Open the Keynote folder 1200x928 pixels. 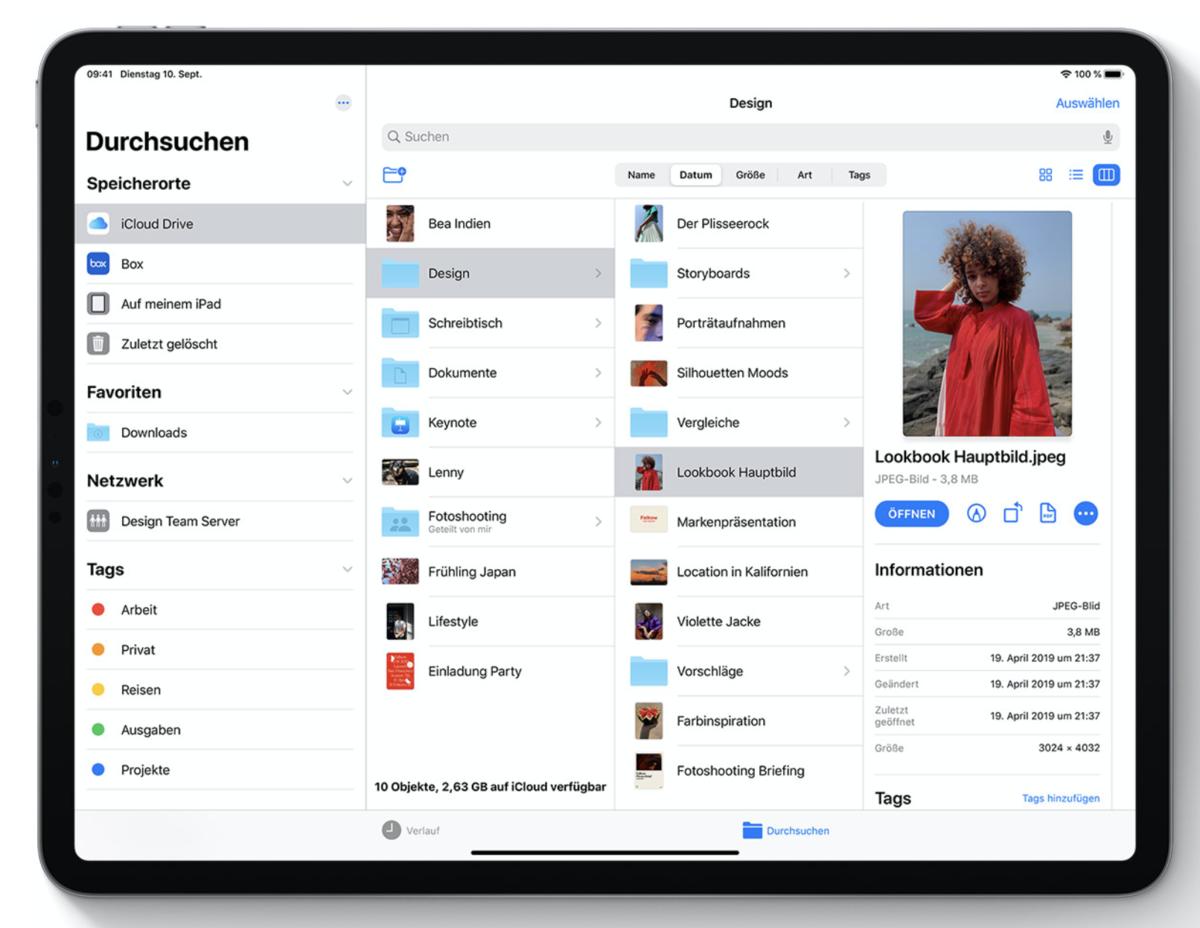coord(491,423)
